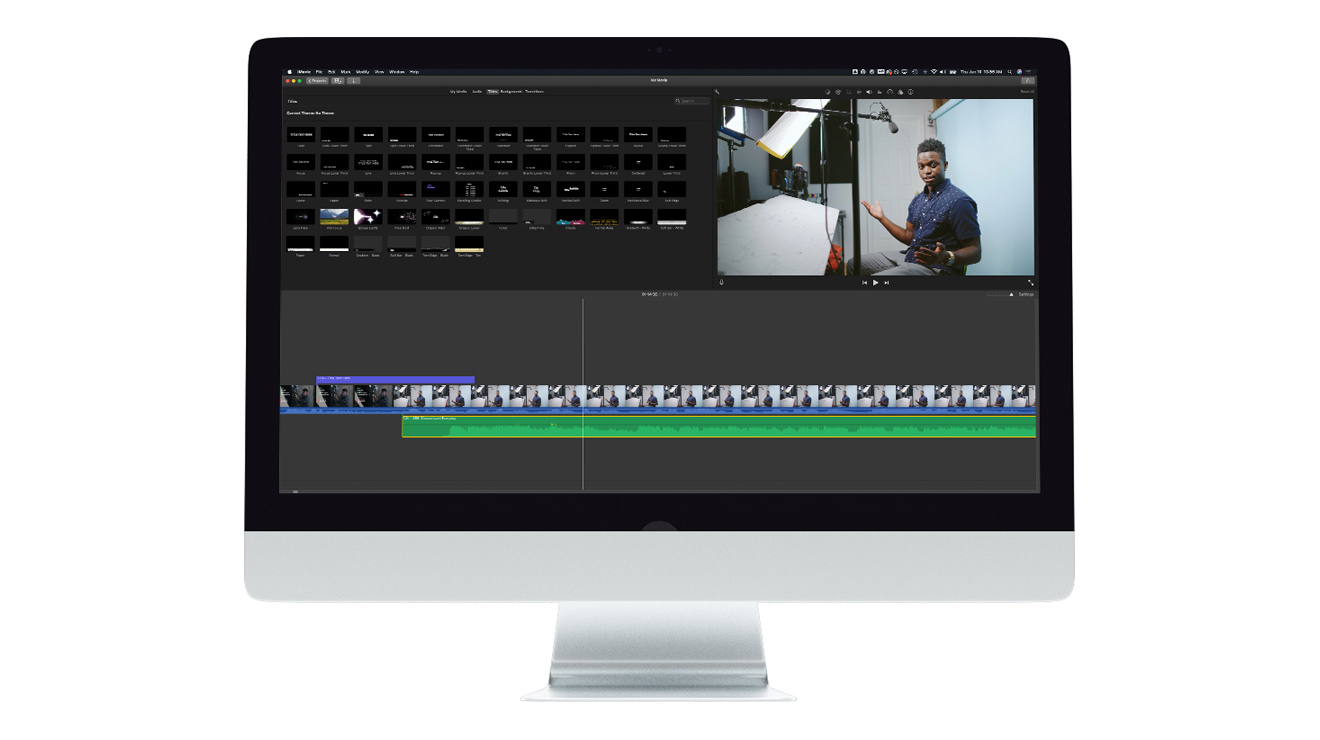Image resolution: width=1320 pixels, height=740 pixels.
Task: Switch to the Backgrounds tab
Action: point(511,91)
